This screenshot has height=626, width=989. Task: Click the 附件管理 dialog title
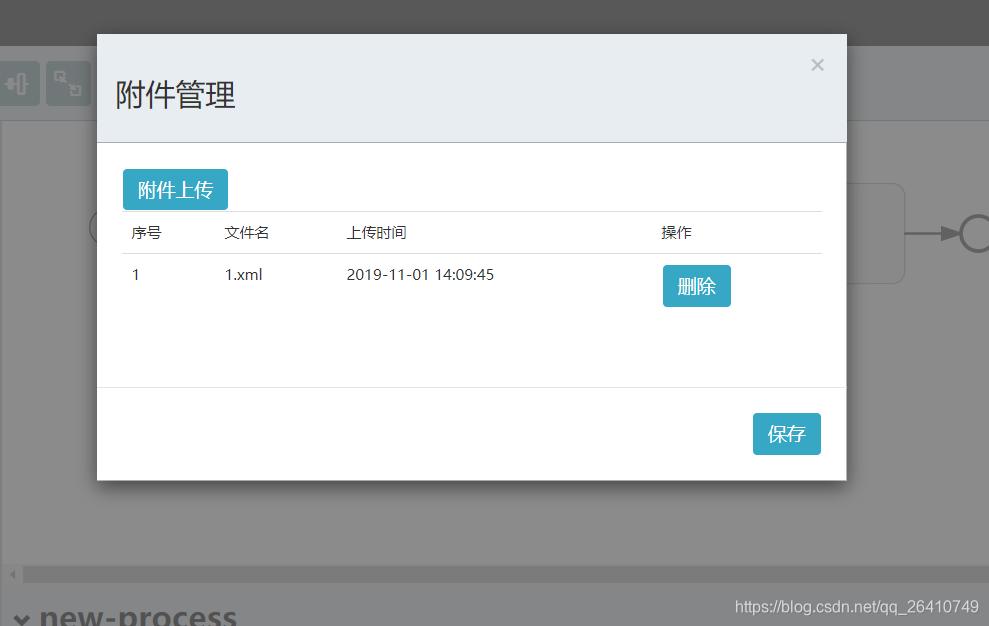(x=175, y=95)
